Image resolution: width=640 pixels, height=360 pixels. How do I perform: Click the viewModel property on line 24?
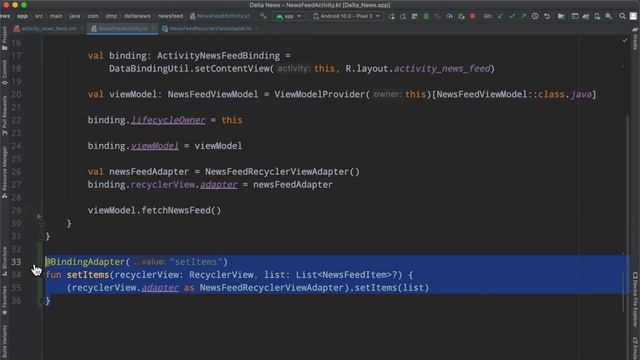pyautogui.click(x=155, y=146)
